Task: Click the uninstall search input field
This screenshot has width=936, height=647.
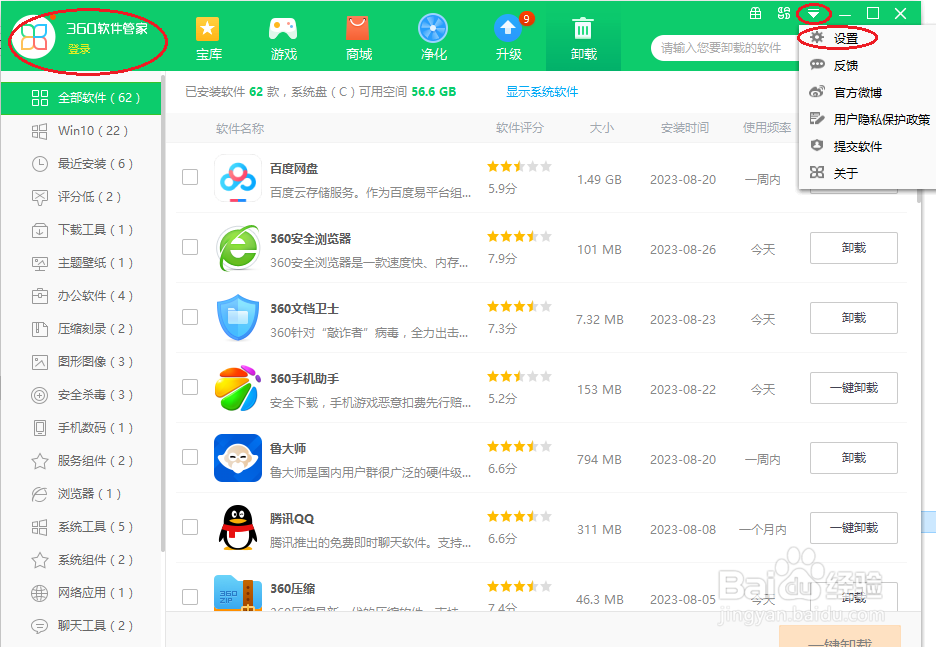Action: point(725,48)
